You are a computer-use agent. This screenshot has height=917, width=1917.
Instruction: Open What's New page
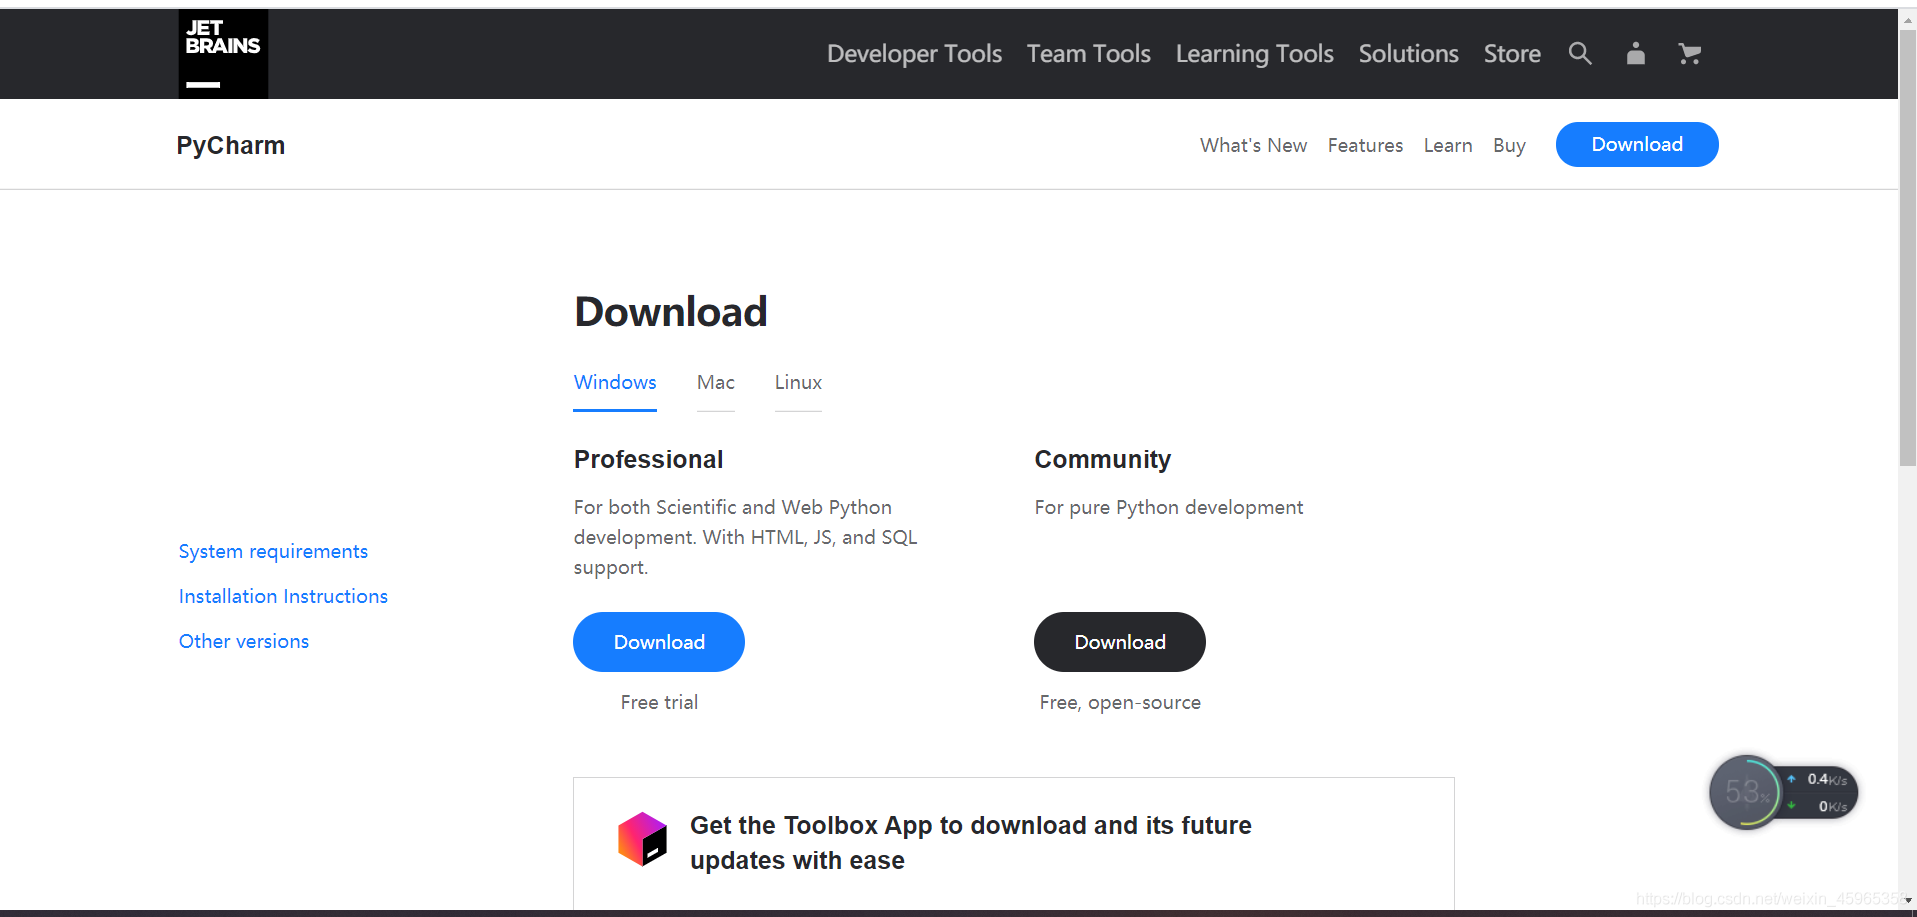[1253, 145]
